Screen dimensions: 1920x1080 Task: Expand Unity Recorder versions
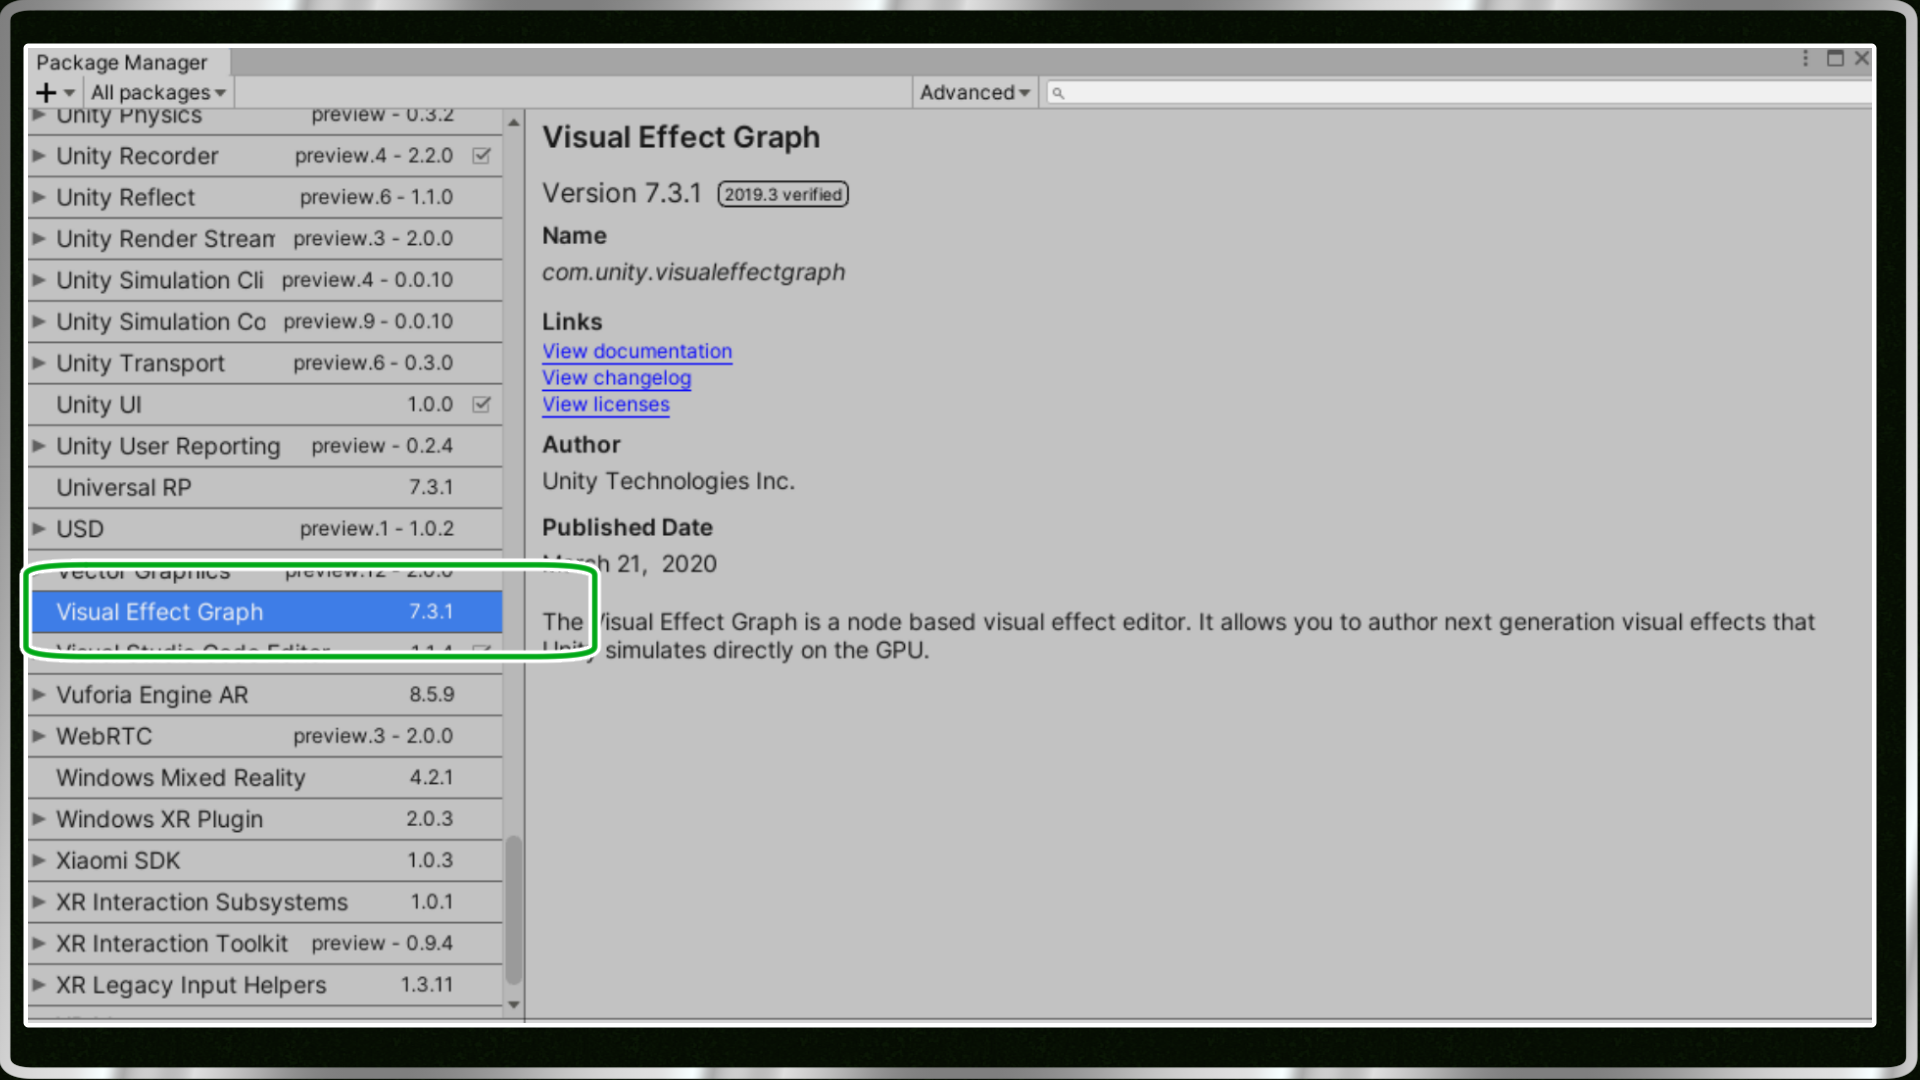click(x=39, y=156)
